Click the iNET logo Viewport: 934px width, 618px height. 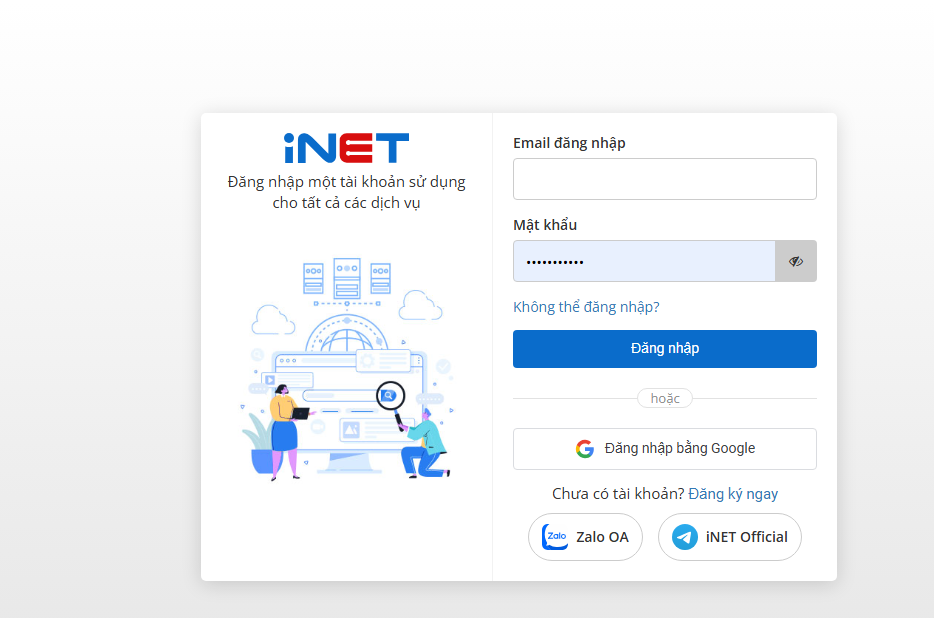346,148
